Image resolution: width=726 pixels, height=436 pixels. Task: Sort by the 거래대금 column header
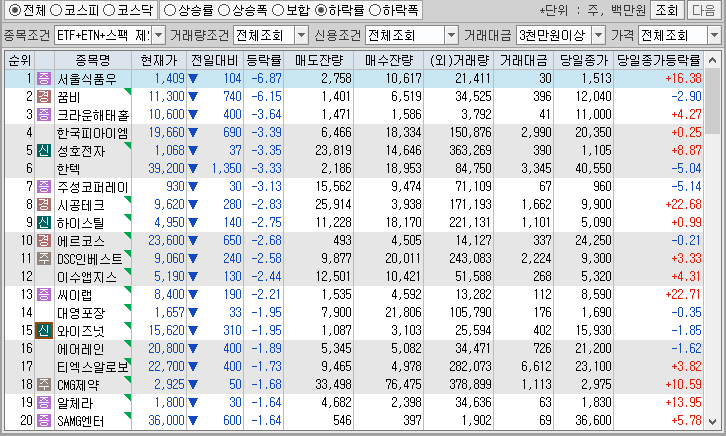(x=524, y=60)
